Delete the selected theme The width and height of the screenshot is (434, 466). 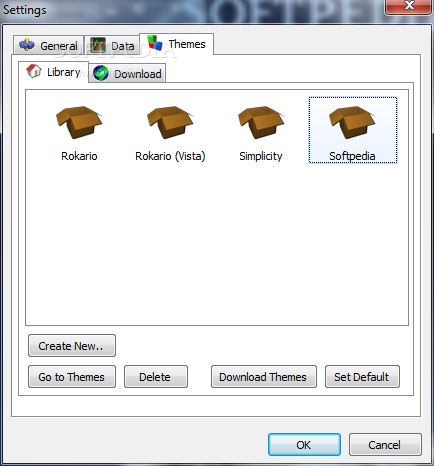tap(156, 377)
